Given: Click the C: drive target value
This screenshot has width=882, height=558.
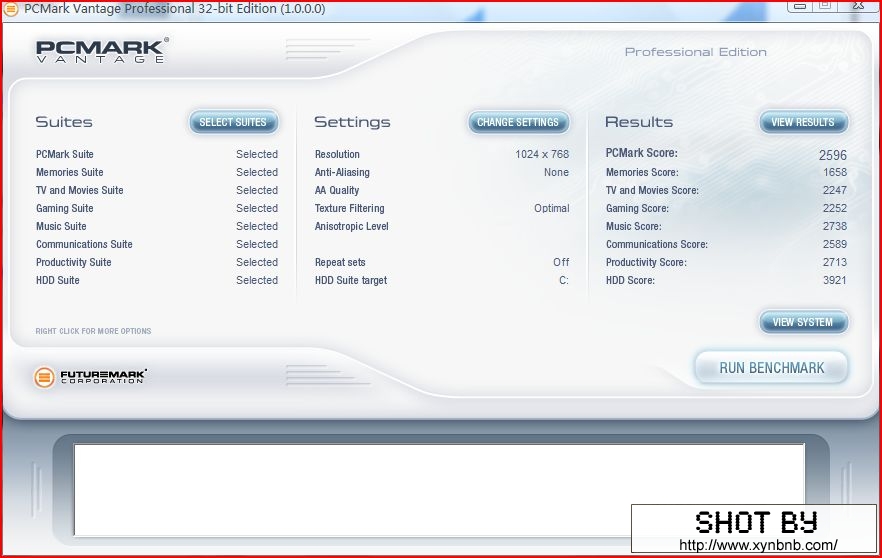Looking at the screenshot, I should (564, 280).
